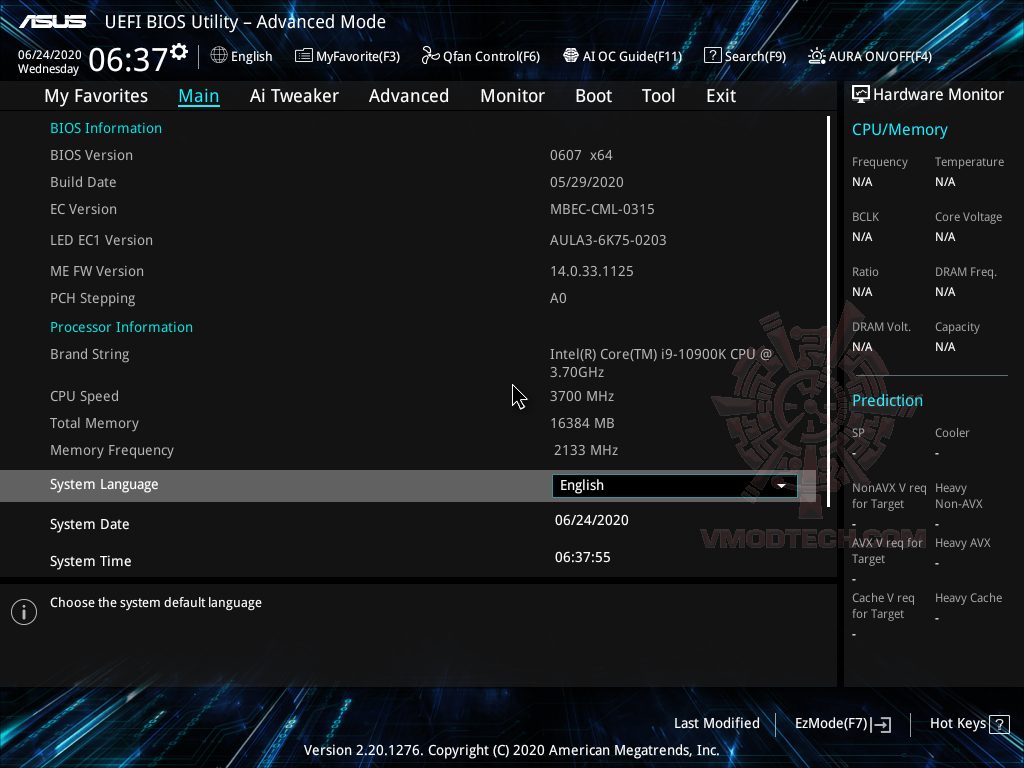This screenshot has width=1024, height=768.
Task: Click the CPU/Memory monitor label
Action: 902,129
